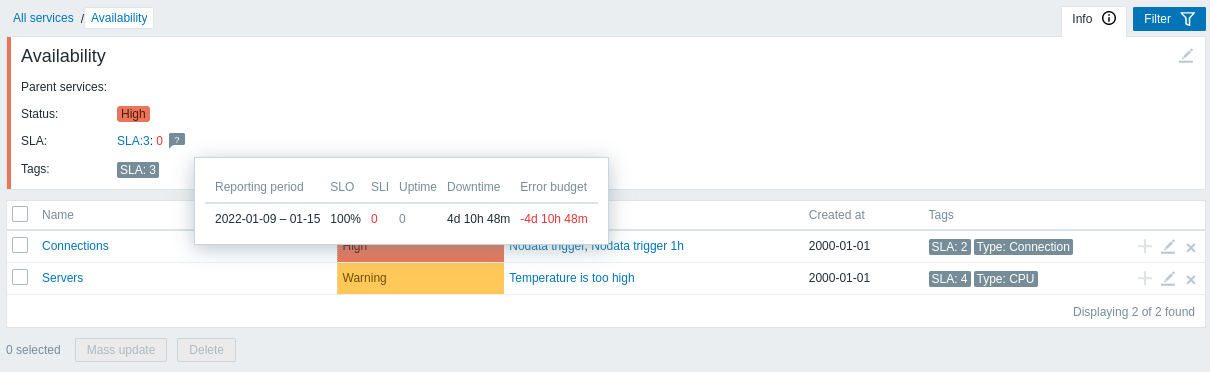Delete the Connections service row

click(1191, 247)
